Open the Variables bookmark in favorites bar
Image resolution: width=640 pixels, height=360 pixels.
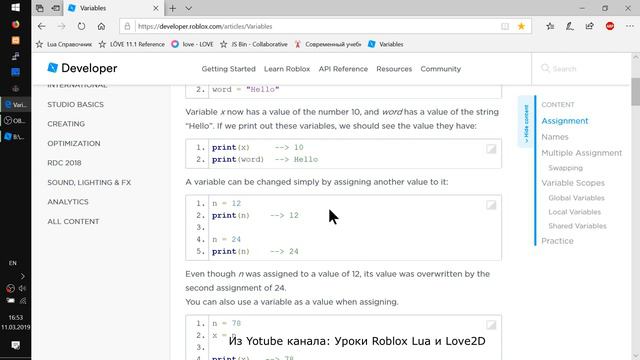(x=385, y=44)
